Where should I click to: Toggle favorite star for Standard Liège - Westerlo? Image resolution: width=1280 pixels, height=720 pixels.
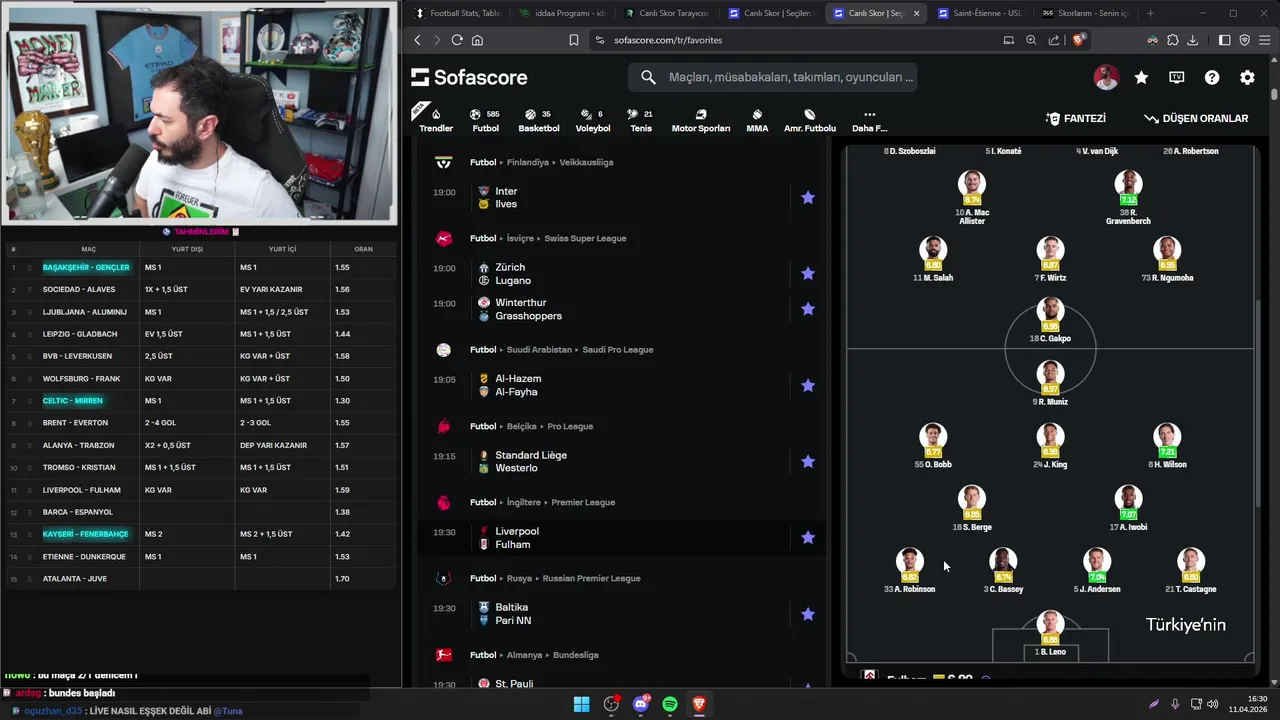click(808, 461)
